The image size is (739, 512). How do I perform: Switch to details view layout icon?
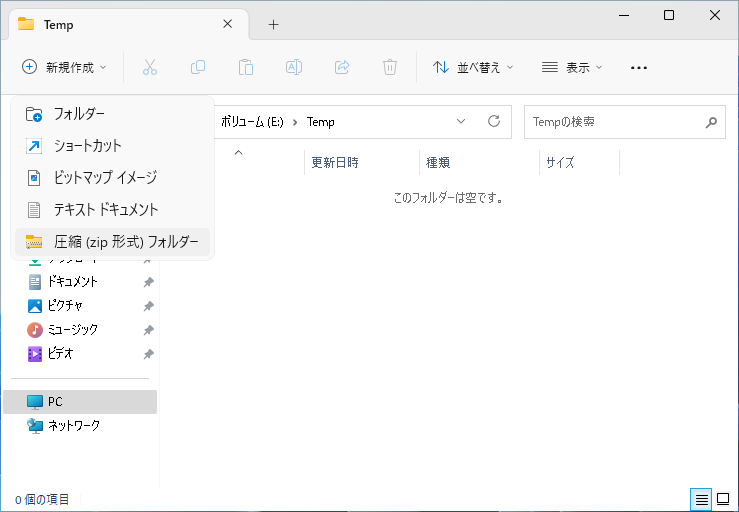tap(702, 499)
